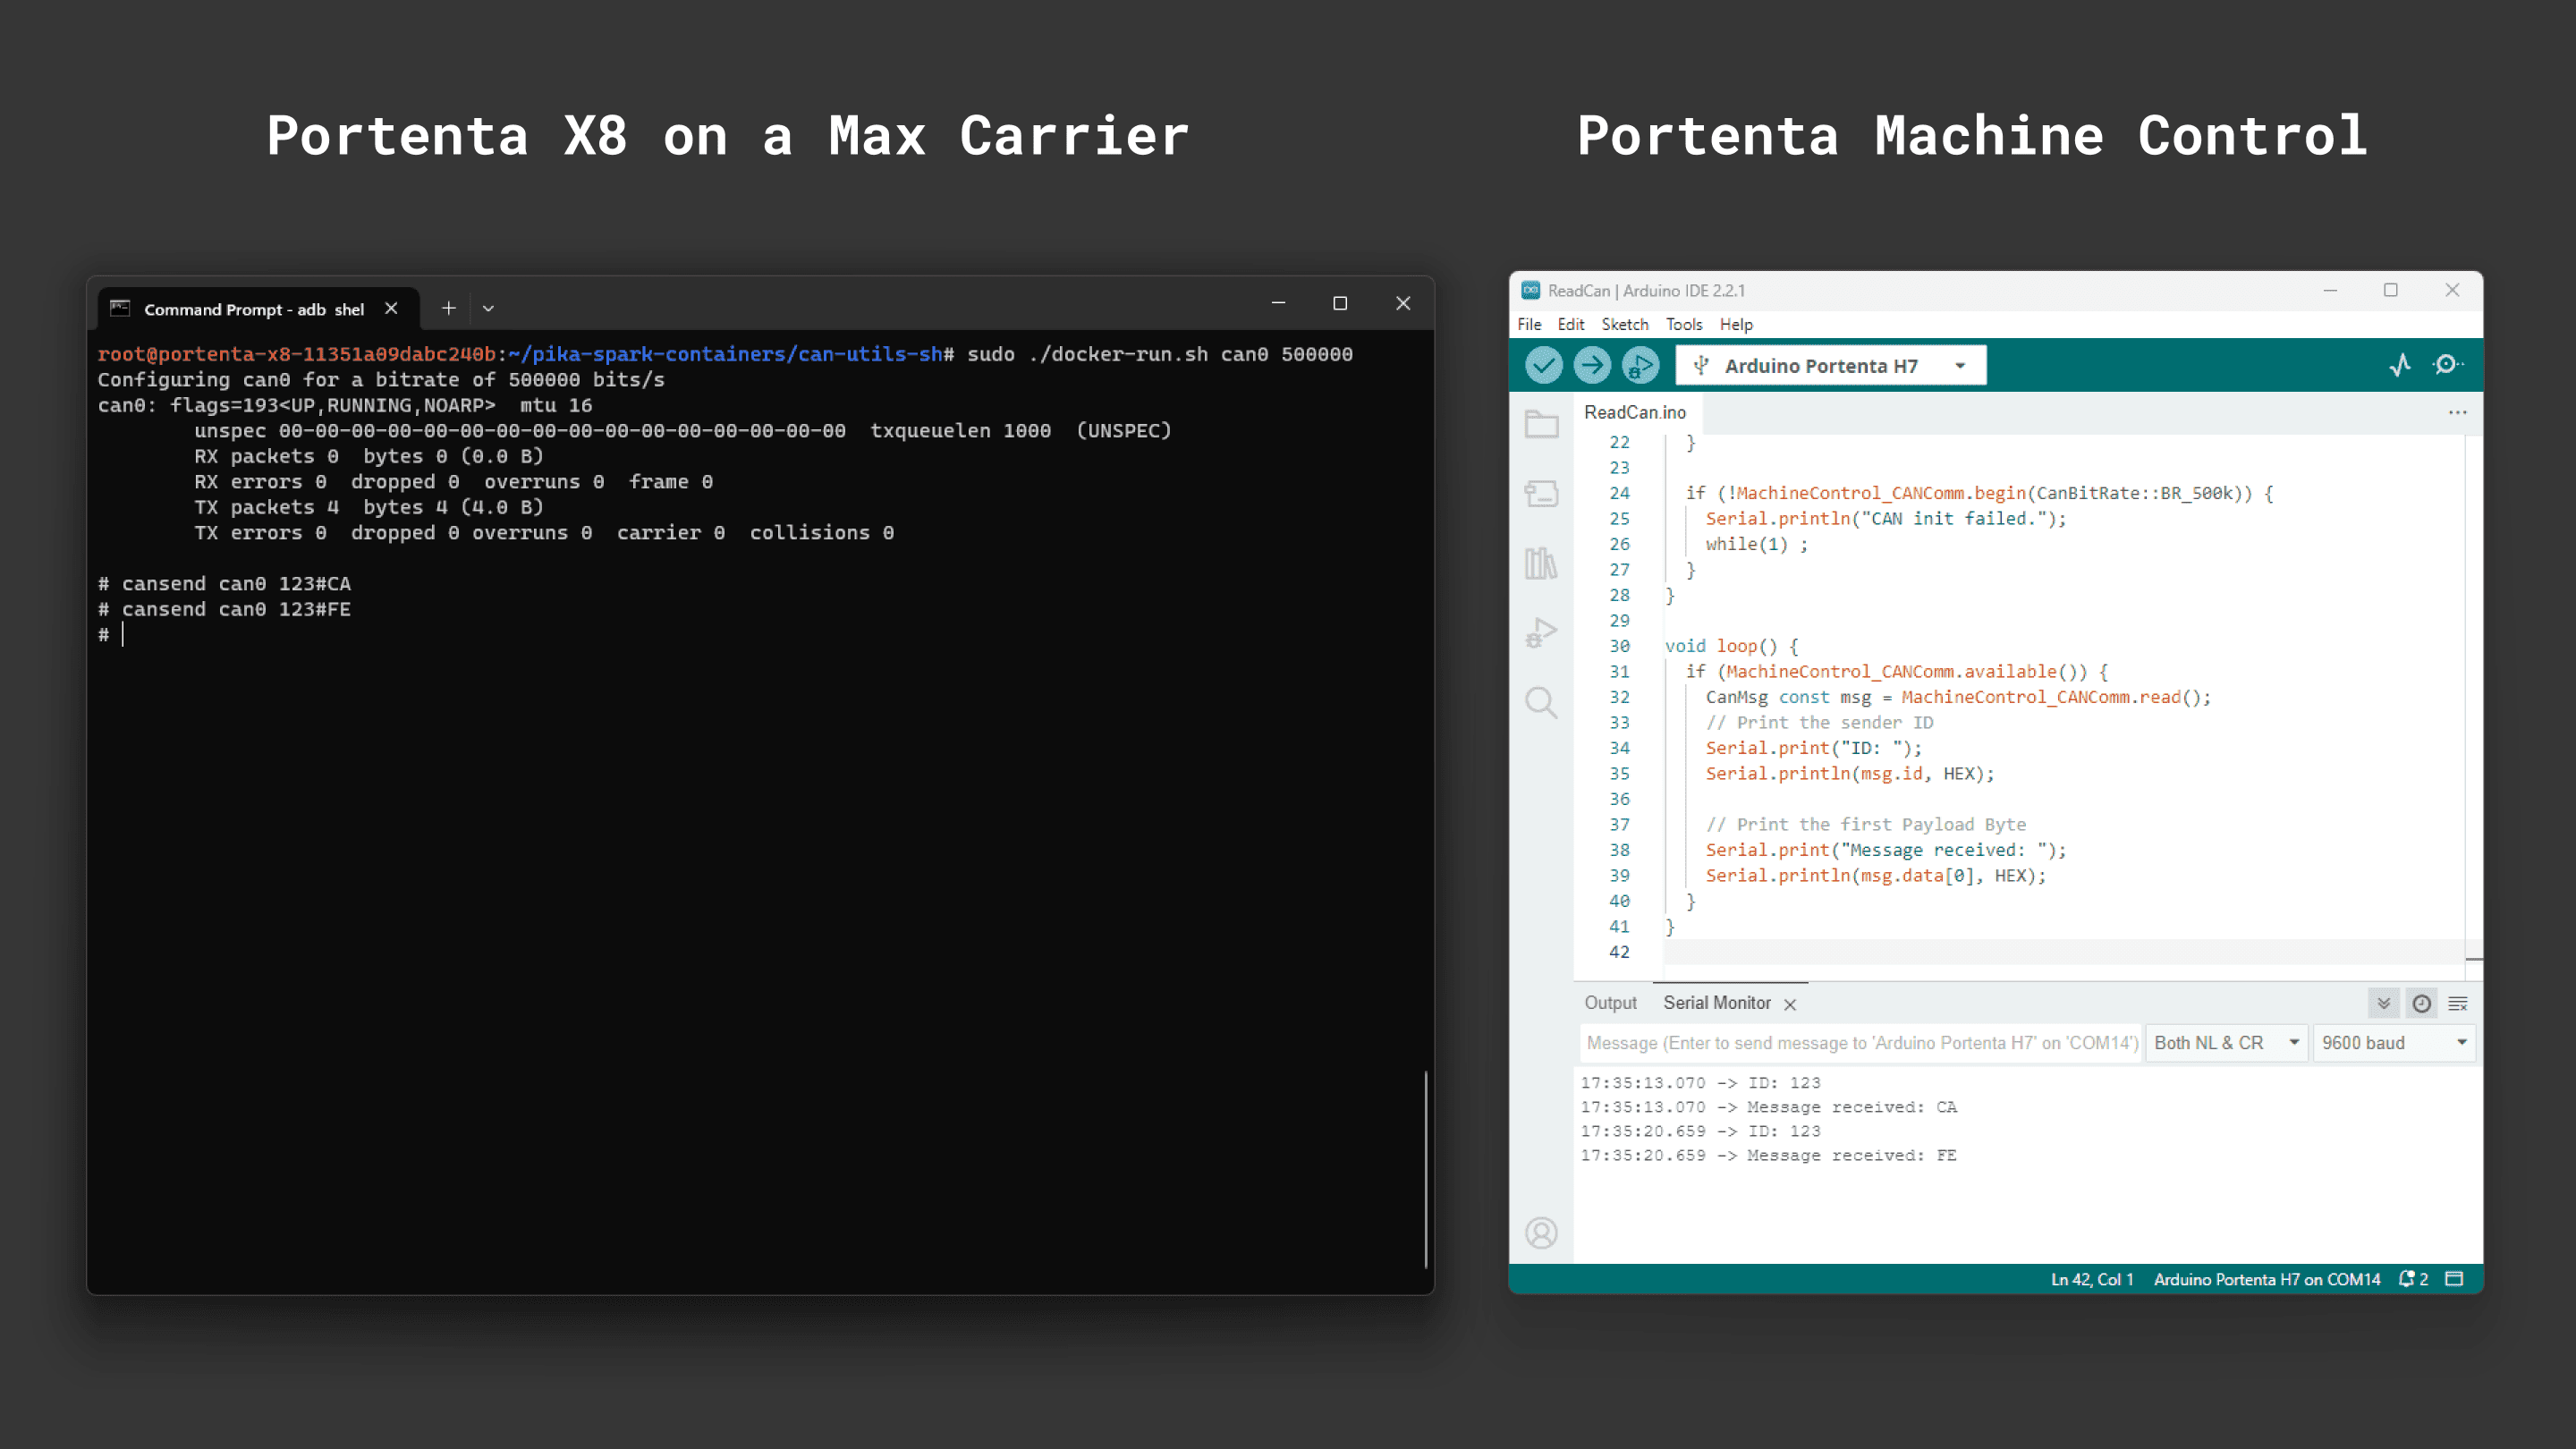Open the Sketch menu

1624,324
